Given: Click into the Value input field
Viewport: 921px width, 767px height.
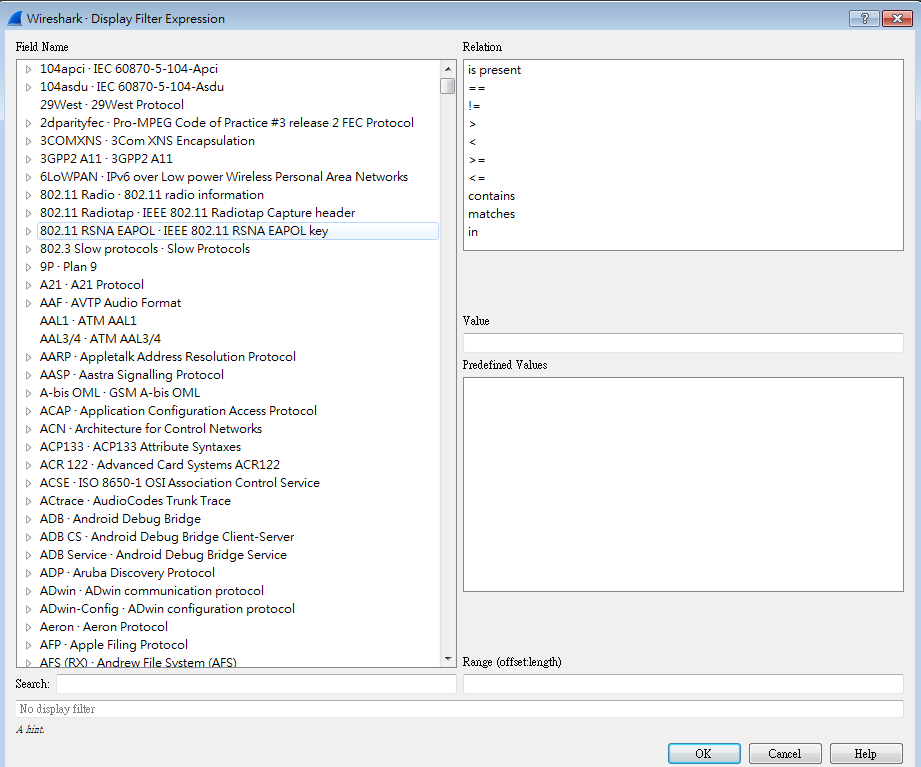Looking at the screenshot, I should [x=683, y=343].
